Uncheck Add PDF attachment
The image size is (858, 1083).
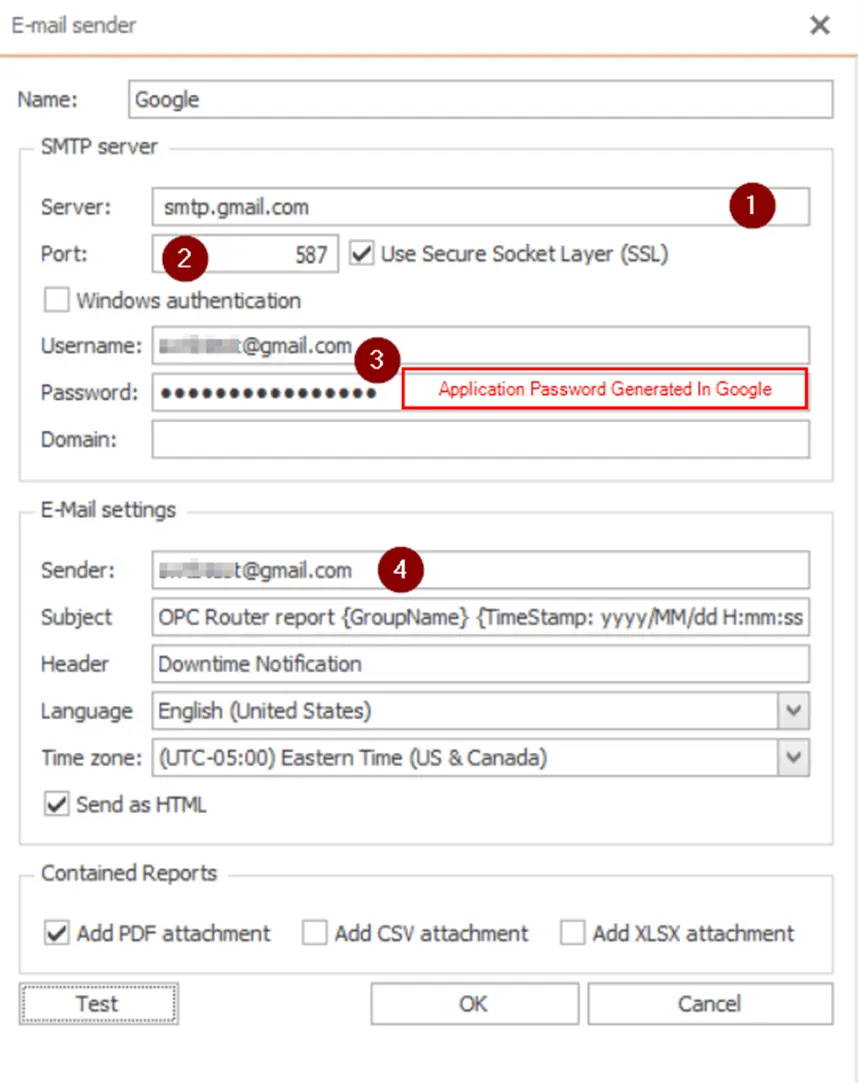point(58,933)
